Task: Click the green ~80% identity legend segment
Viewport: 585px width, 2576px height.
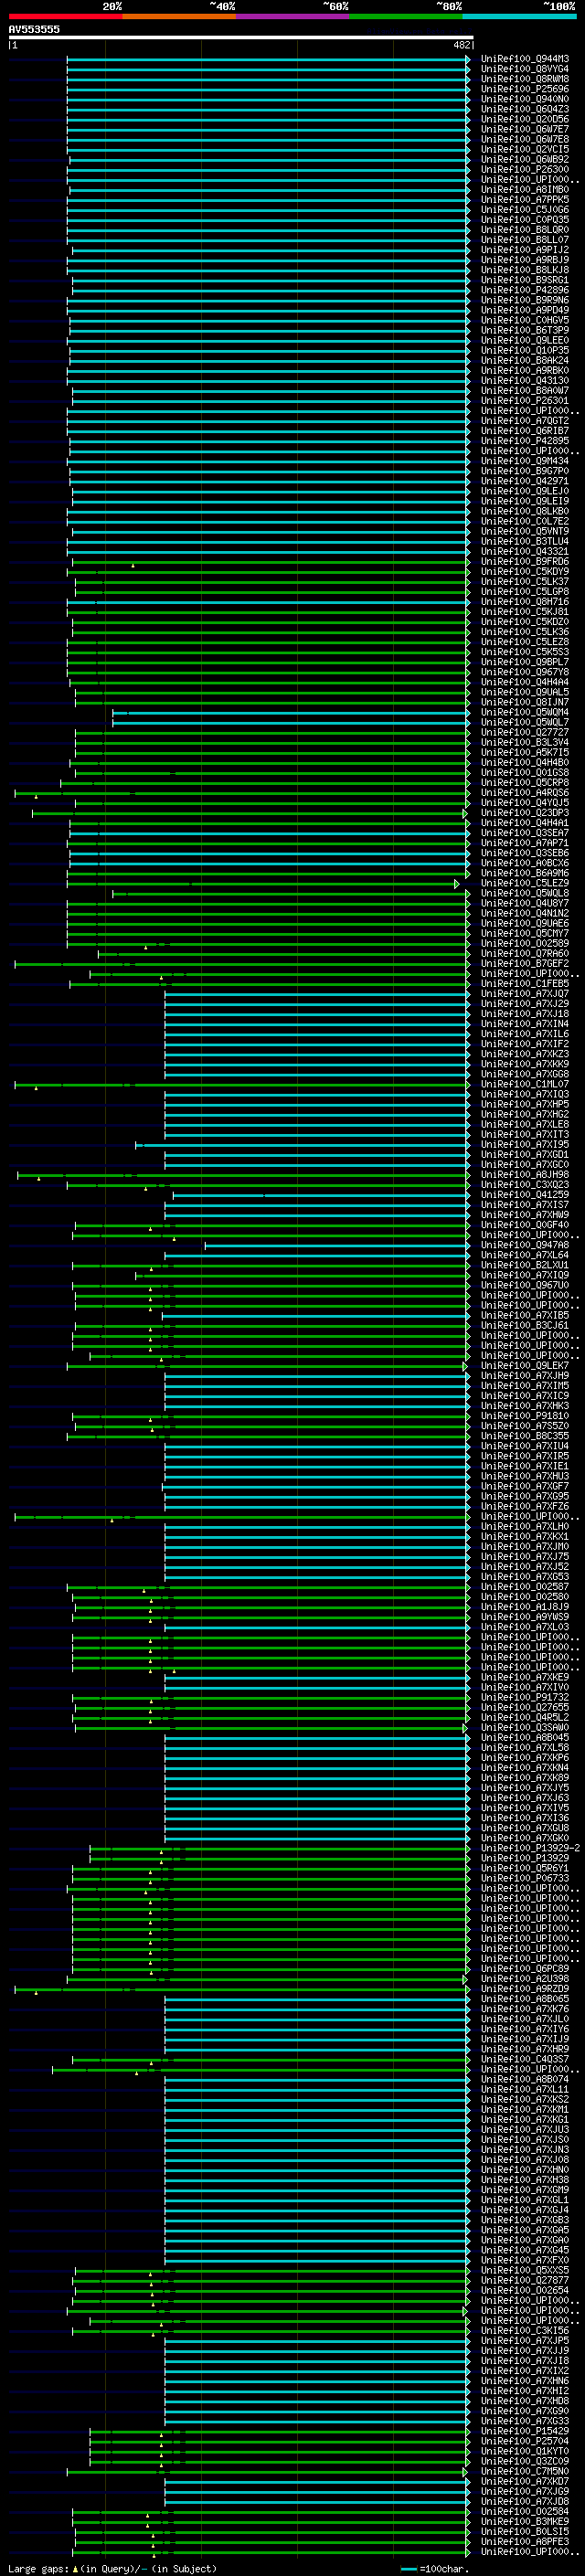Action: (406, 16)
